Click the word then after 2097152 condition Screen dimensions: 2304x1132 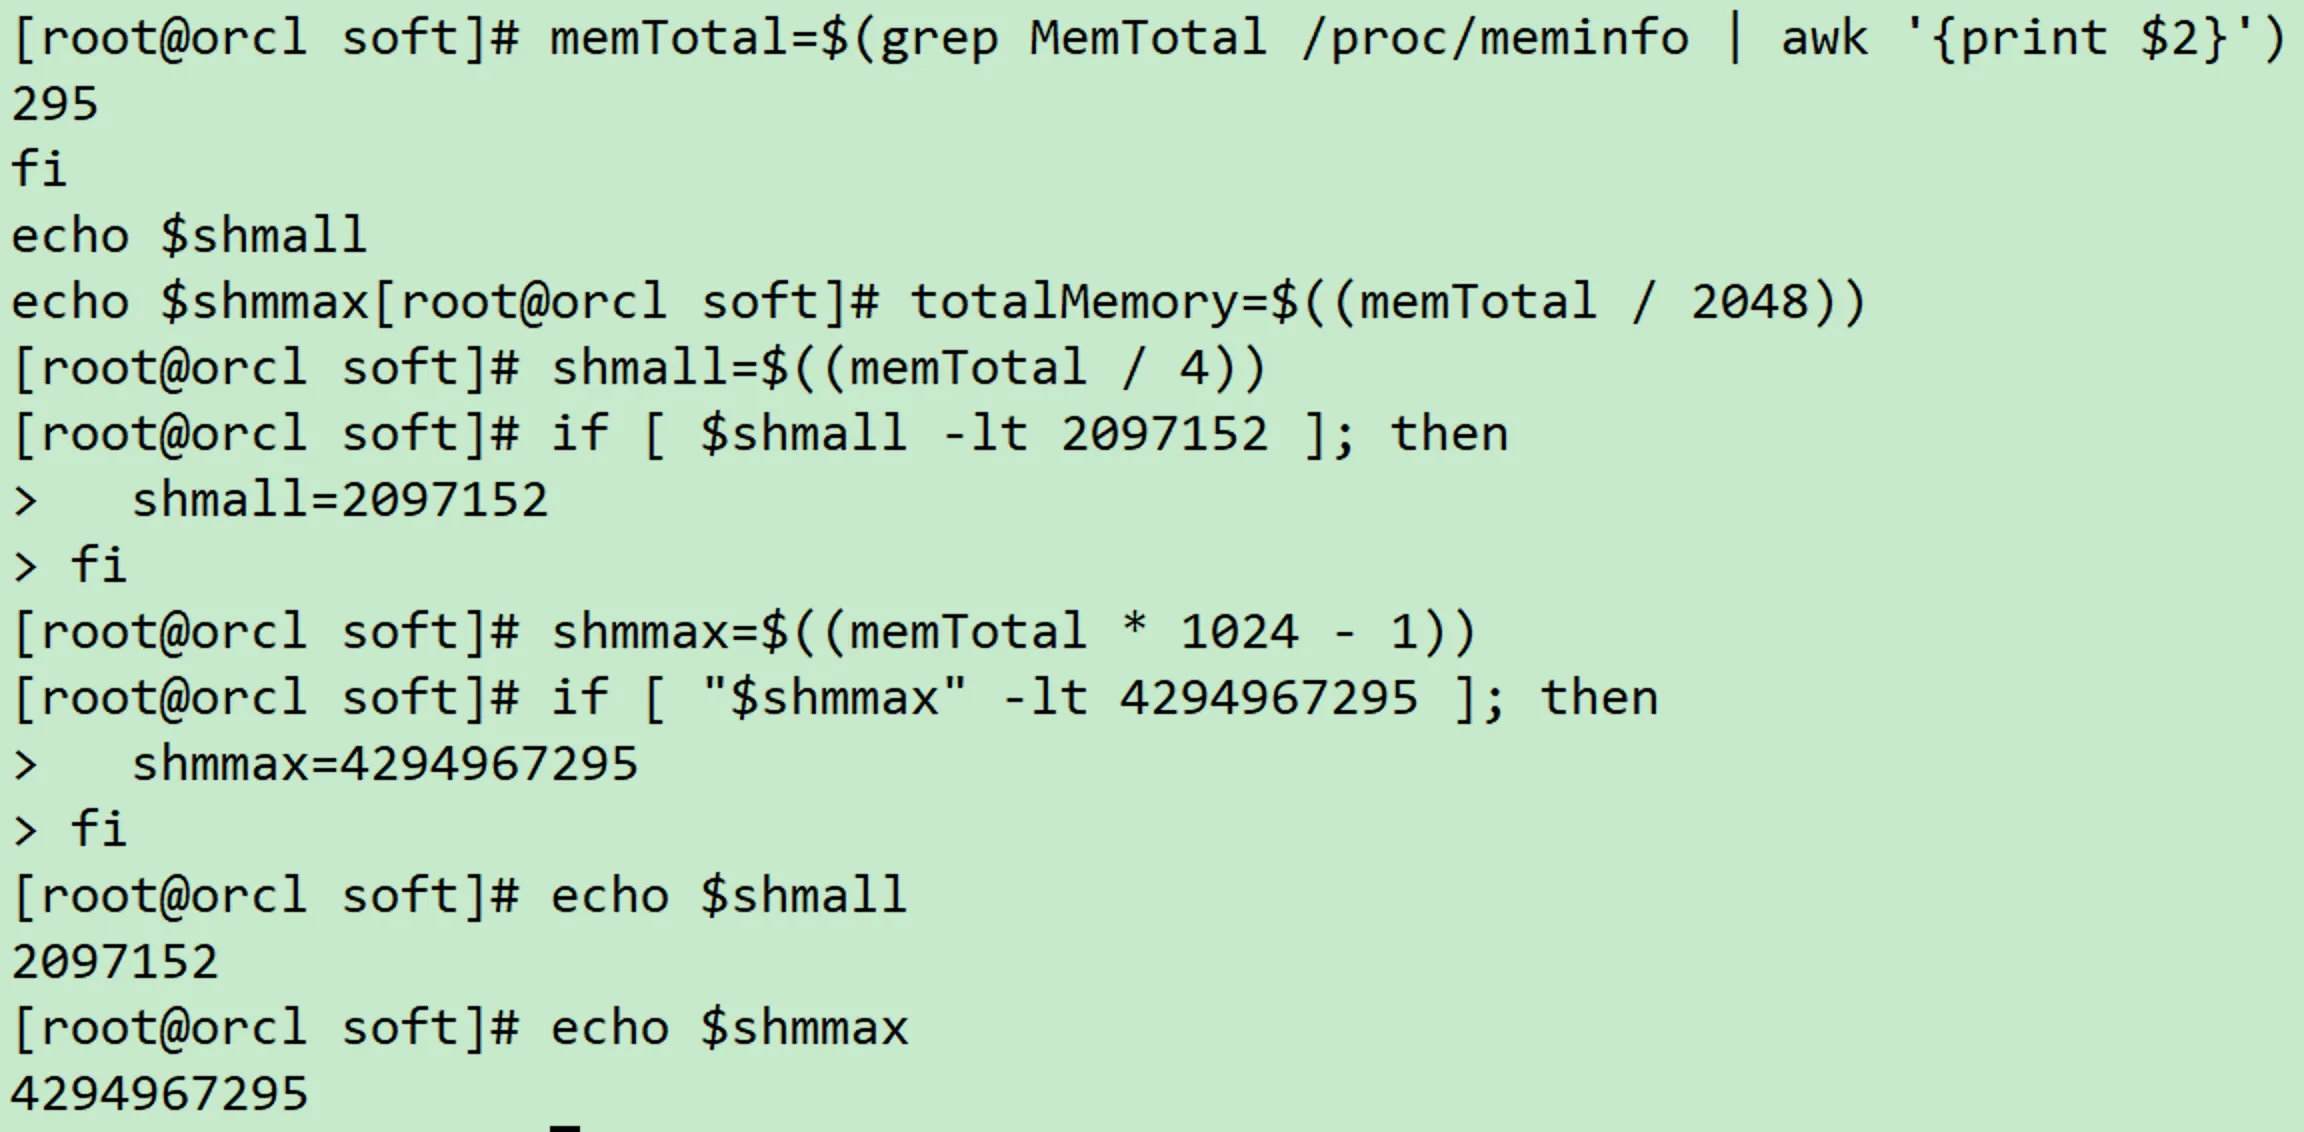pyautogui.click(x=1449, y=434)
